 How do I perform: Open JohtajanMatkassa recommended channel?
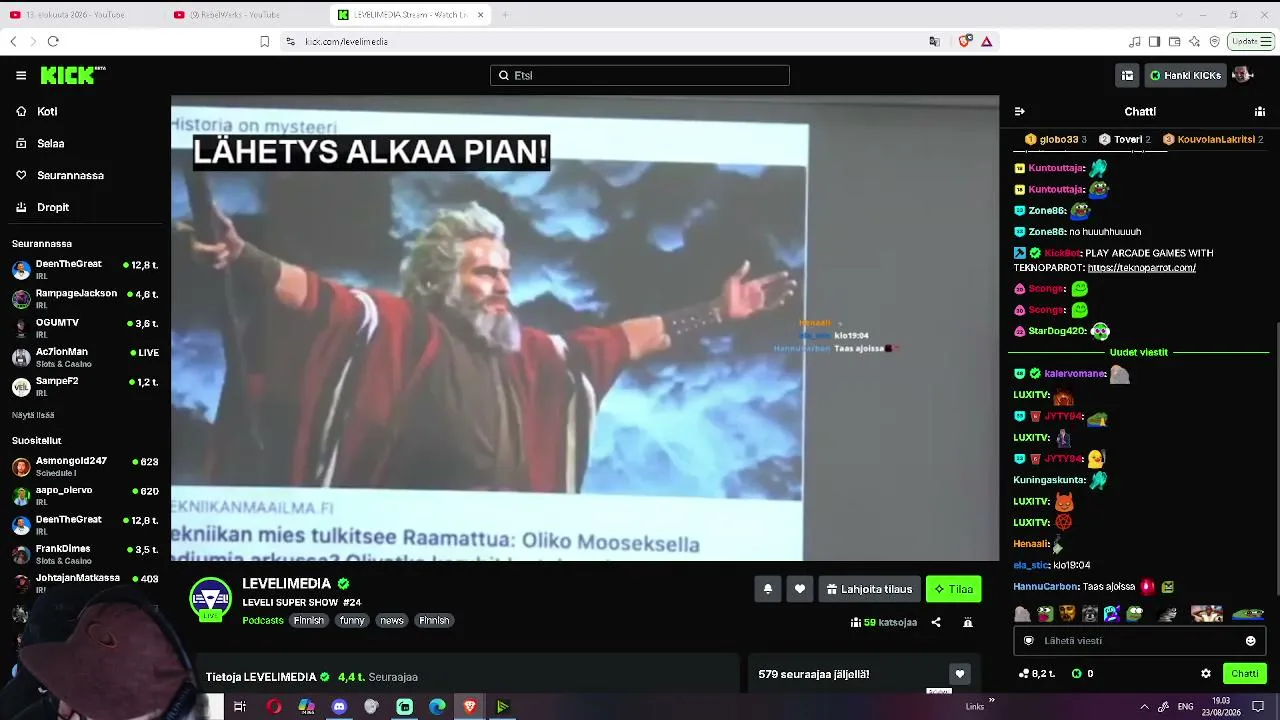(x=85, y=582)
